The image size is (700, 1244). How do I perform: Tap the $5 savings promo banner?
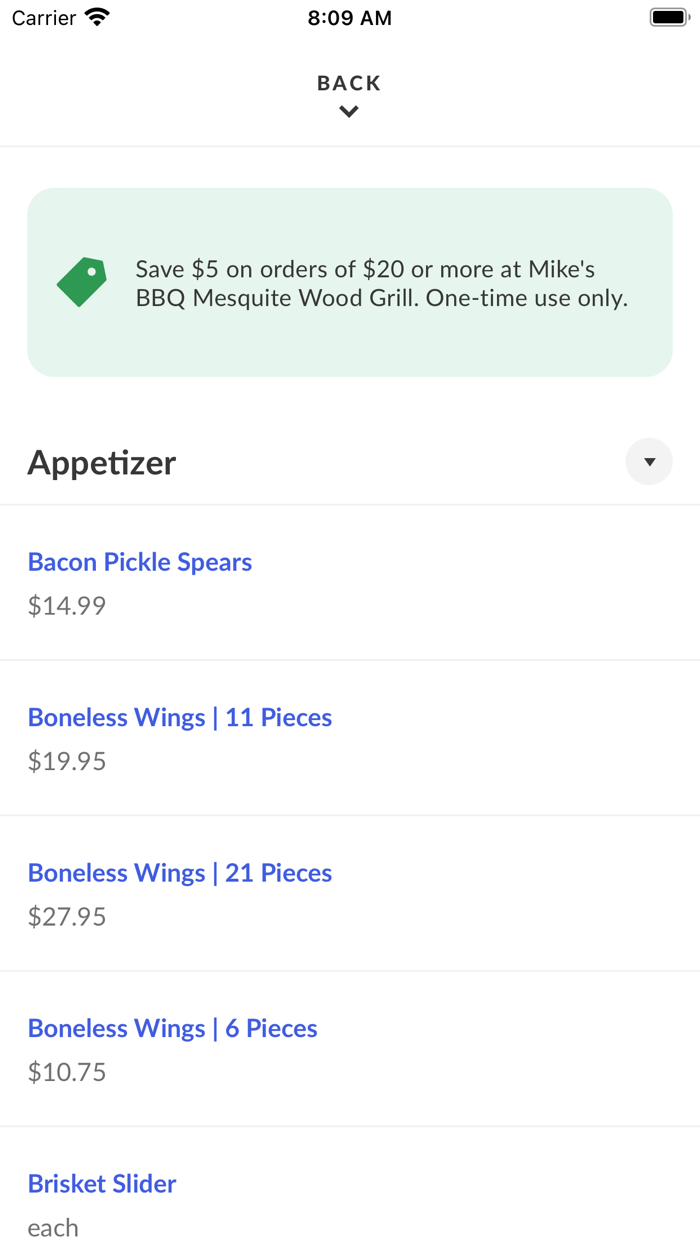coord(349,282)
